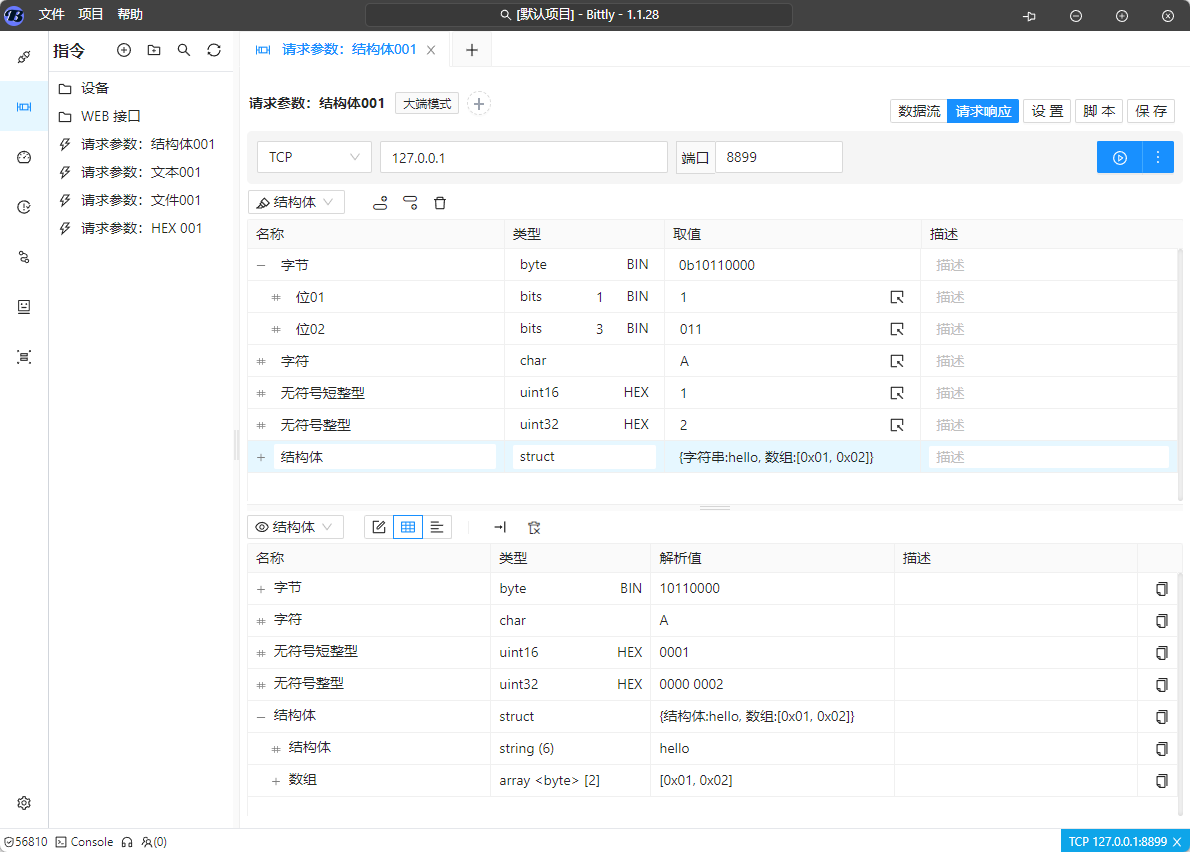Viewport: 1190px width, 852px height.
Task: Toggle 大端模式 (big-endian mode)
Action: point(427,103)
